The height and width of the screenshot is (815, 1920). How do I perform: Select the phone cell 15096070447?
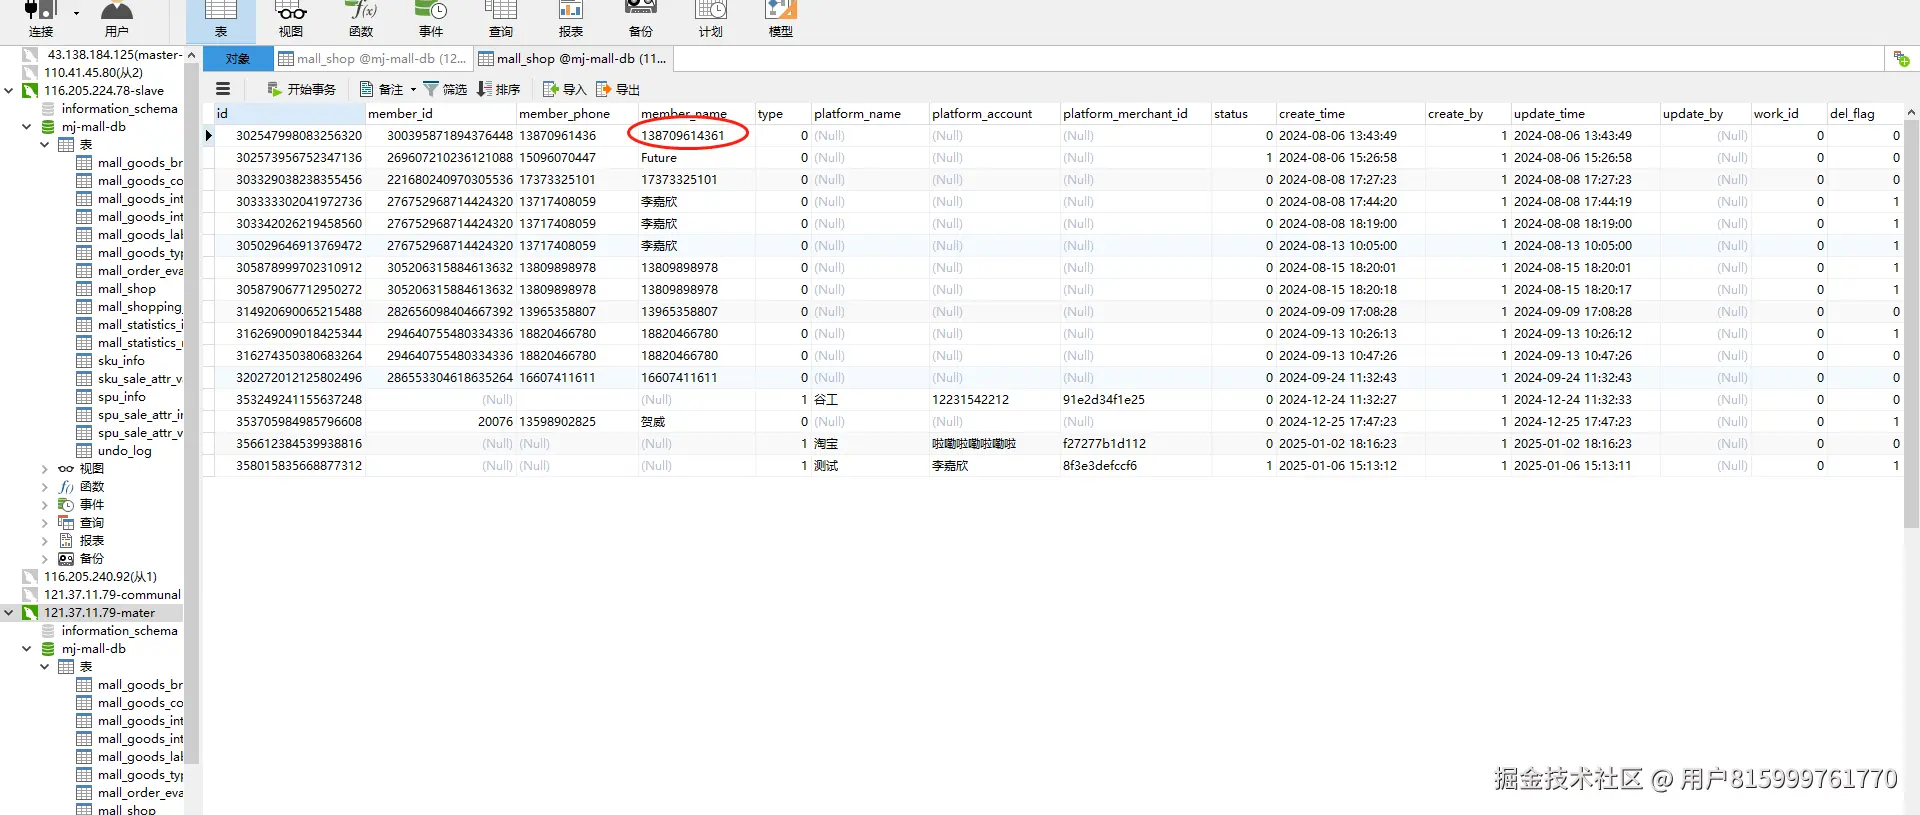point(576,157)
